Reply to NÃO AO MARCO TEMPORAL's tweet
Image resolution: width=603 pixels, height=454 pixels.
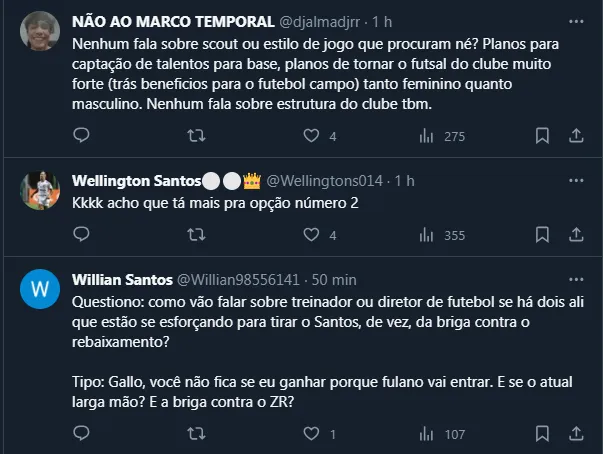82,136
